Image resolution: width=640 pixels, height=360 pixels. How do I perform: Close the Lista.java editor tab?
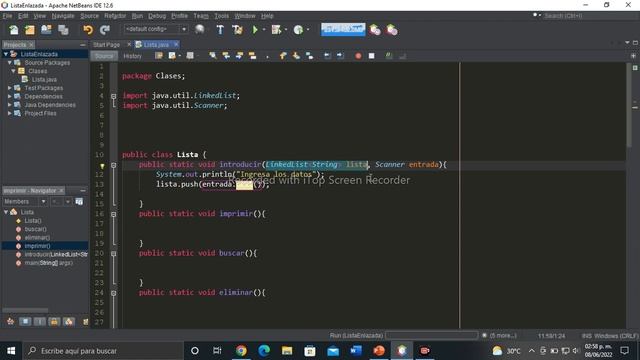[176, 44]
